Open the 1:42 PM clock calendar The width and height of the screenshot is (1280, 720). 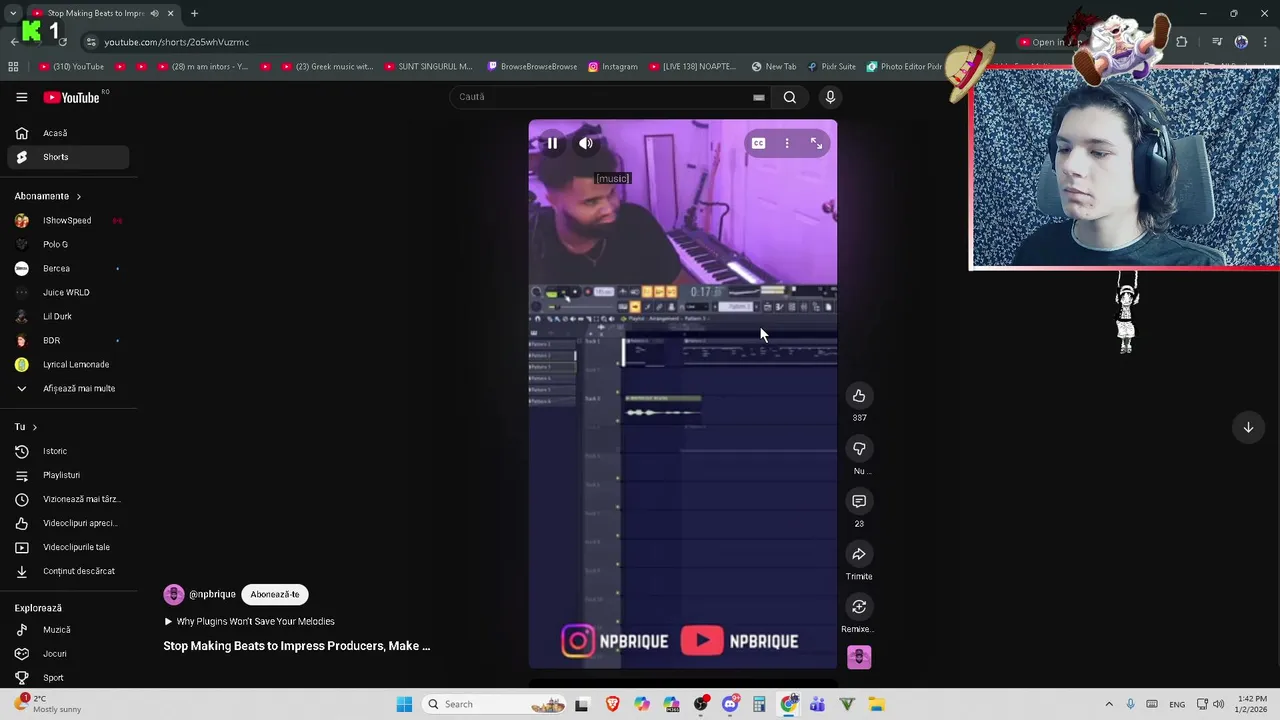(1253, 704)
